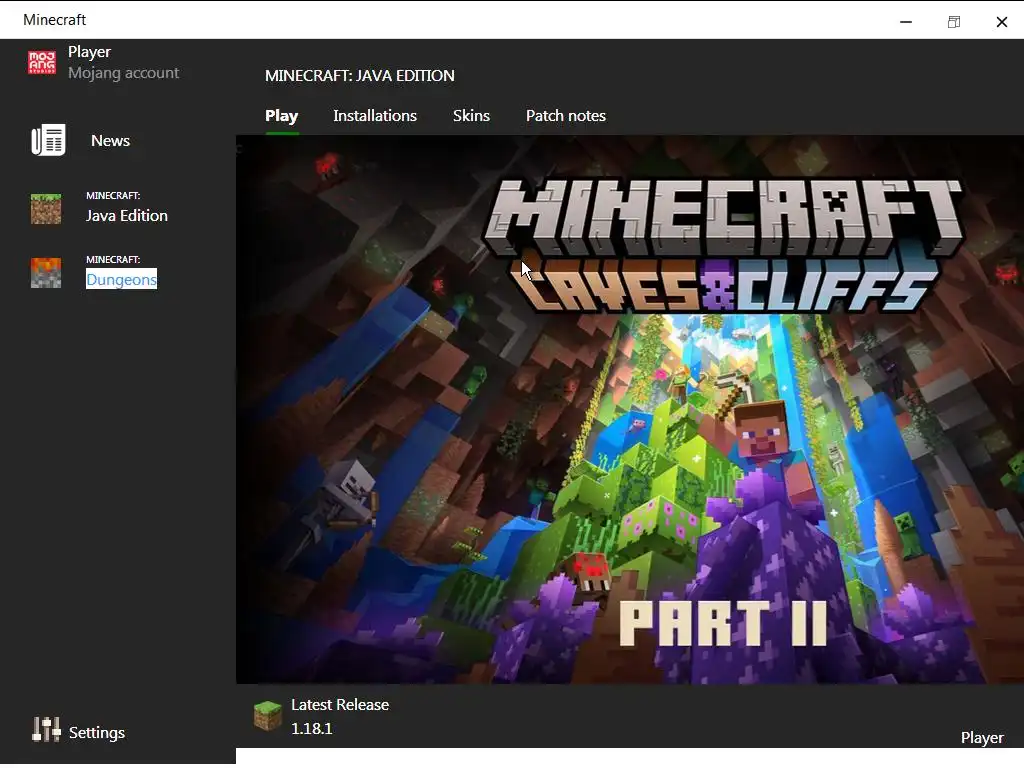The width and height of the screenshot is (1024, 768).
Task: Click the Player name at bottom right
Action: click(982, 737)
